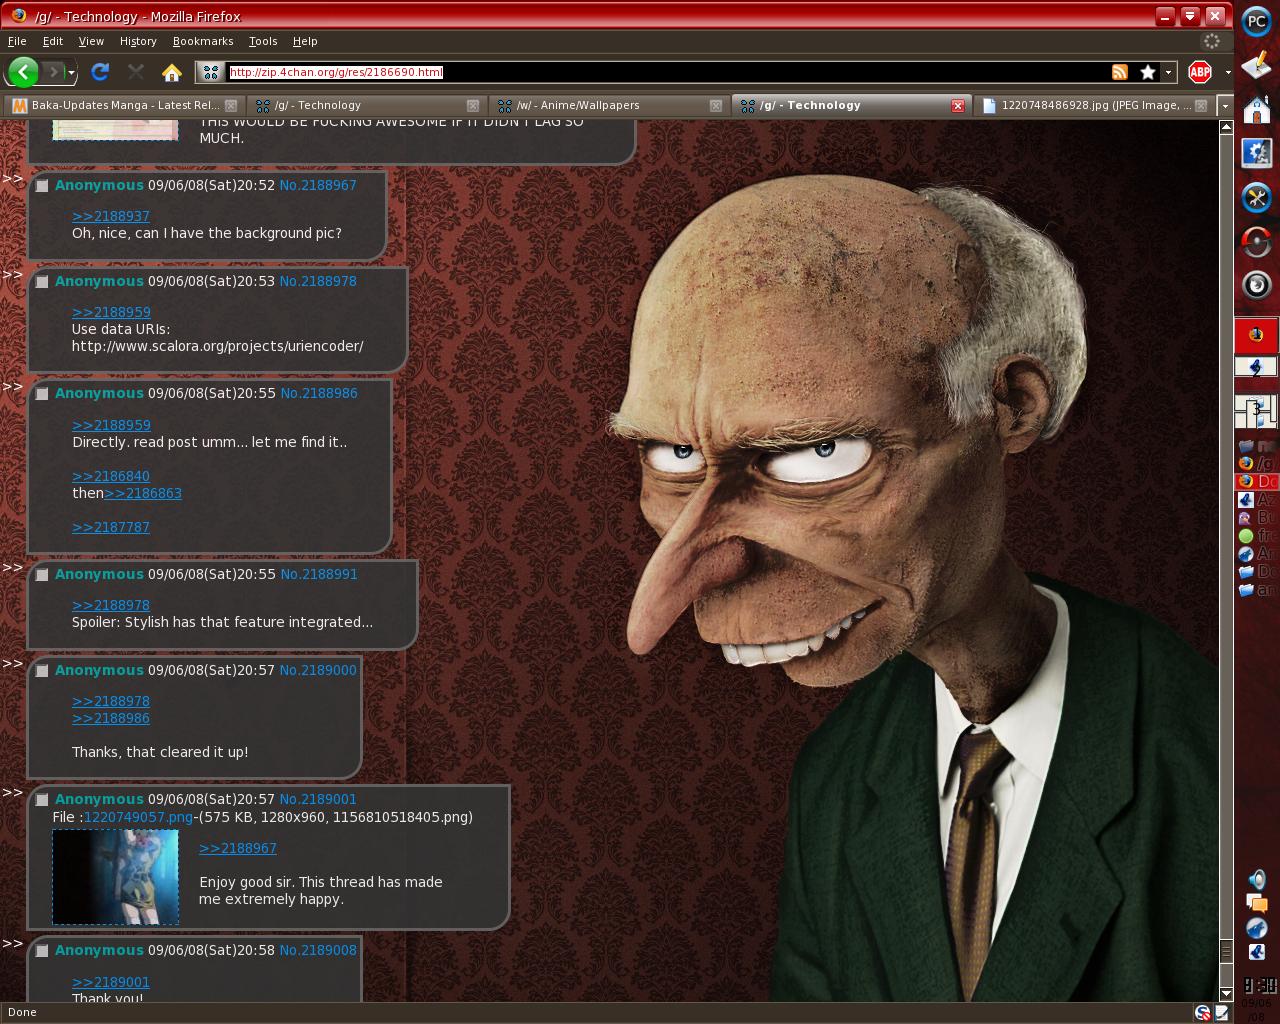The height and width of the screenshot is (1024, 1280).
Task: Open the volume speaker tray icon
Action: (x=1256, y=880)
